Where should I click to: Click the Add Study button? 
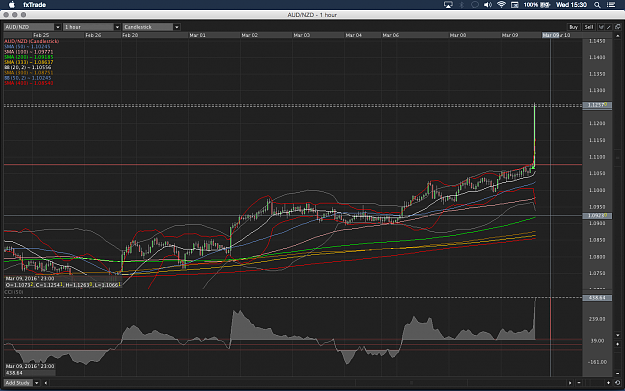click(18, 383)
